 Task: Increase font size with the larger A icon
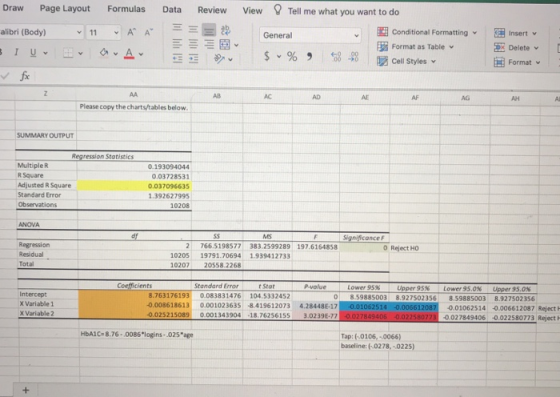tap(131, 32)
